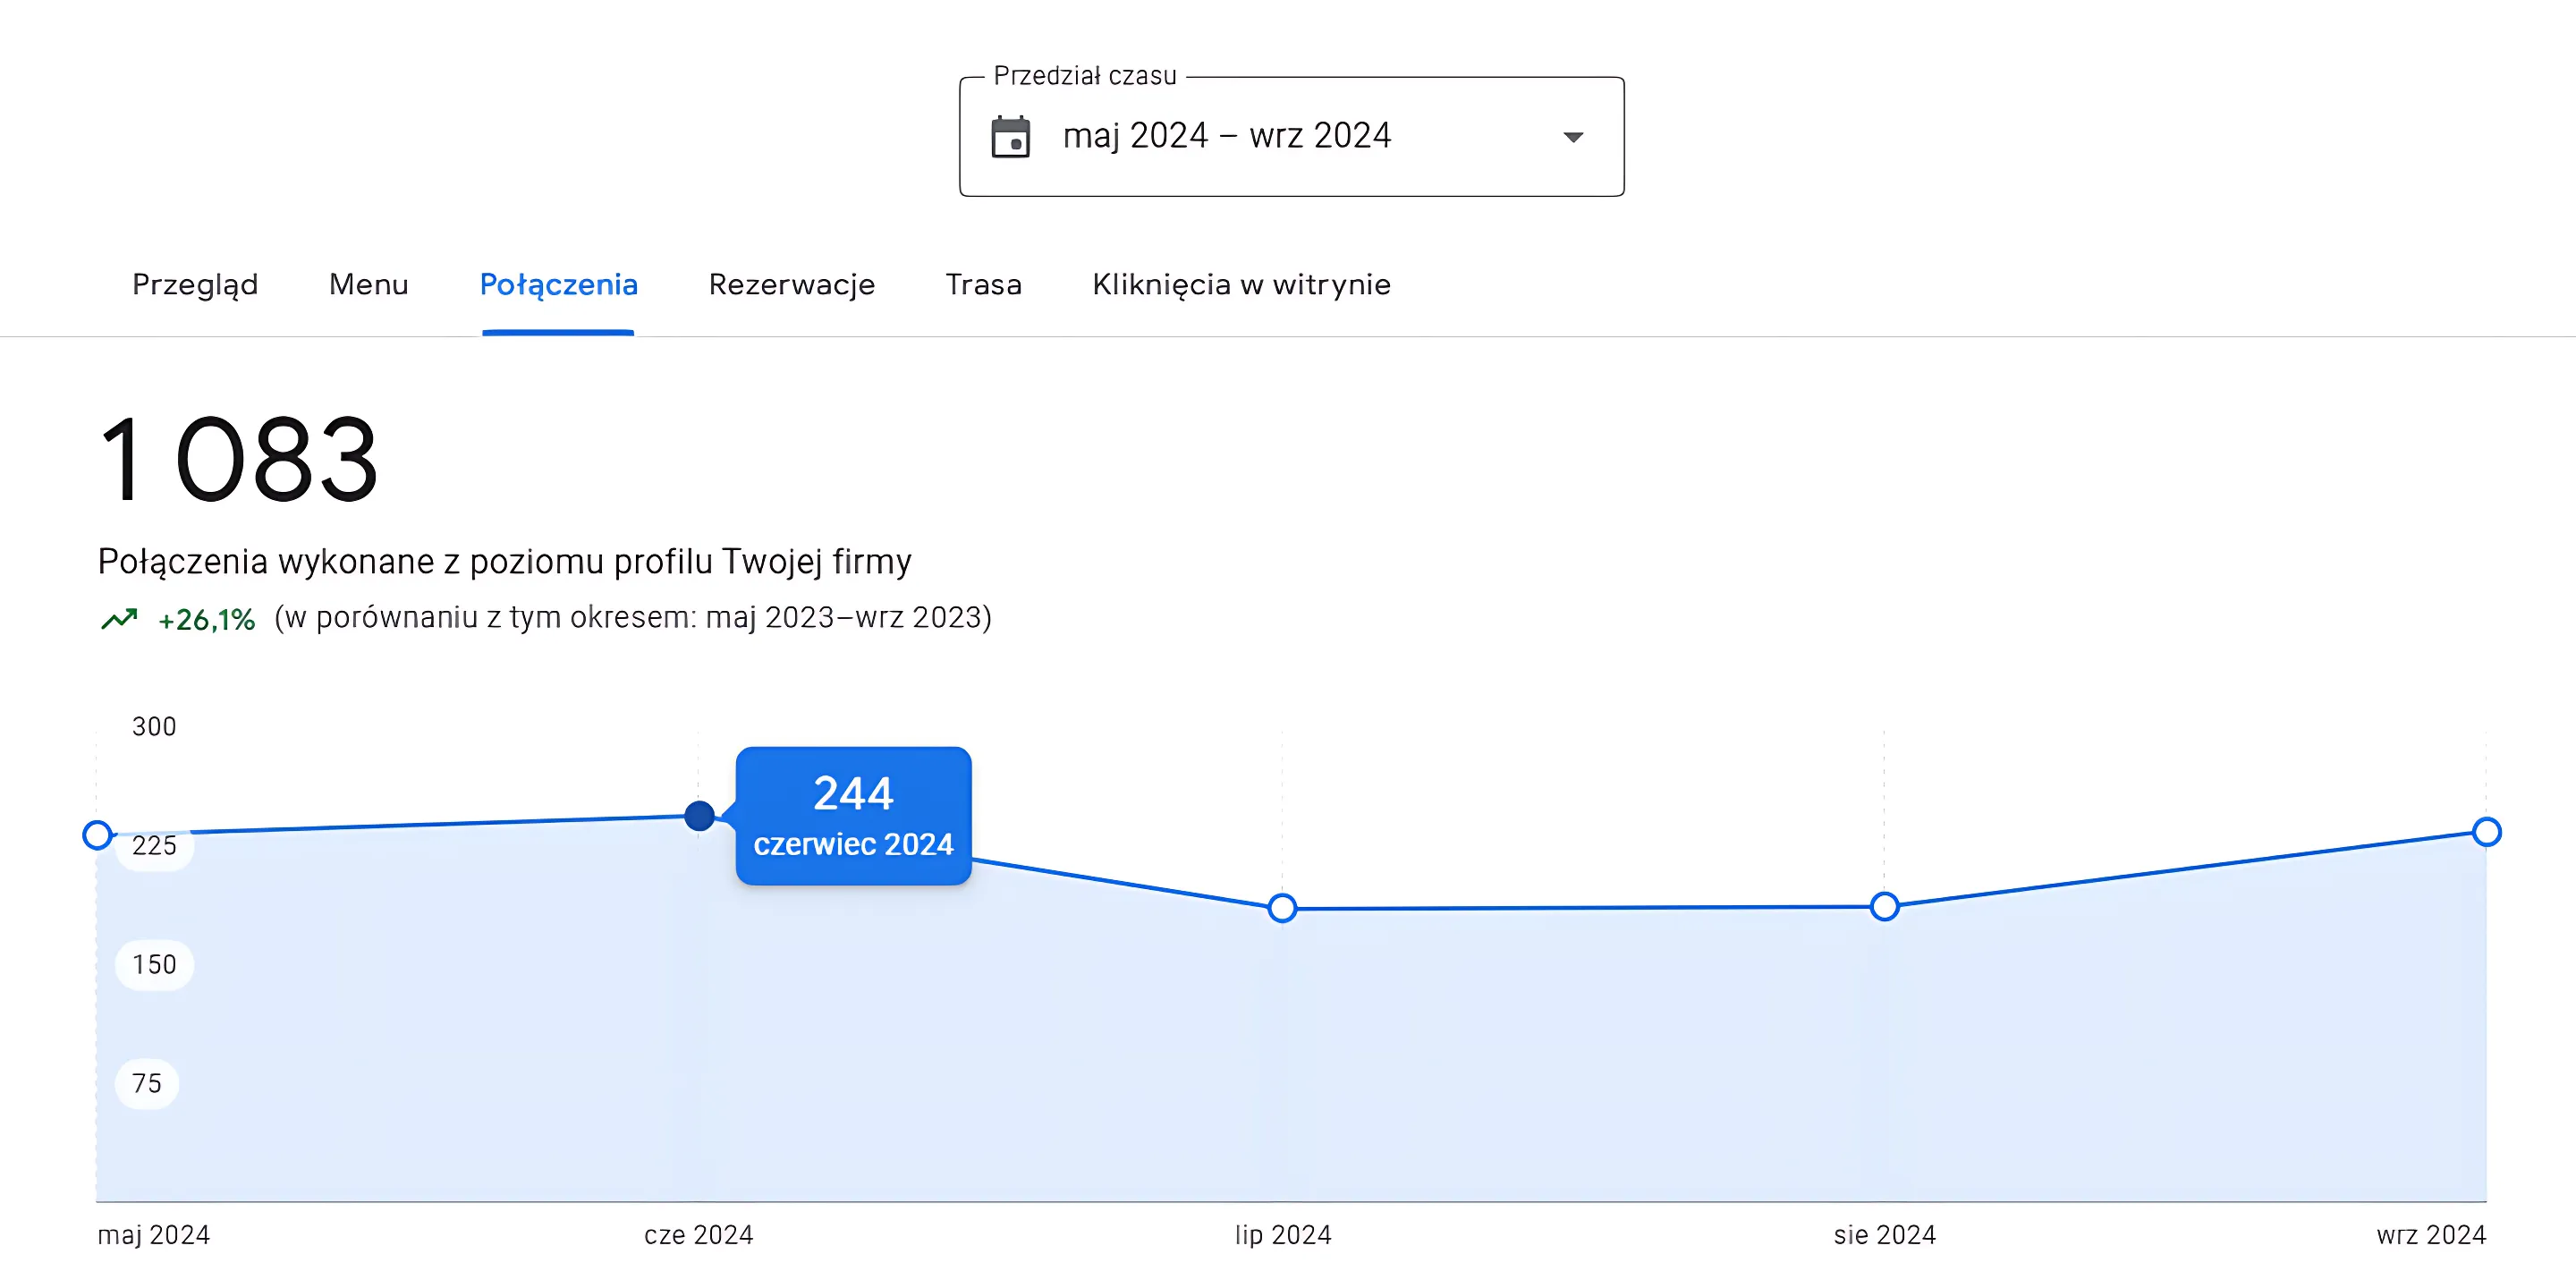Click the cze 2024 x-axis label
The image size is (2576, 1288).
[698, 1235]
